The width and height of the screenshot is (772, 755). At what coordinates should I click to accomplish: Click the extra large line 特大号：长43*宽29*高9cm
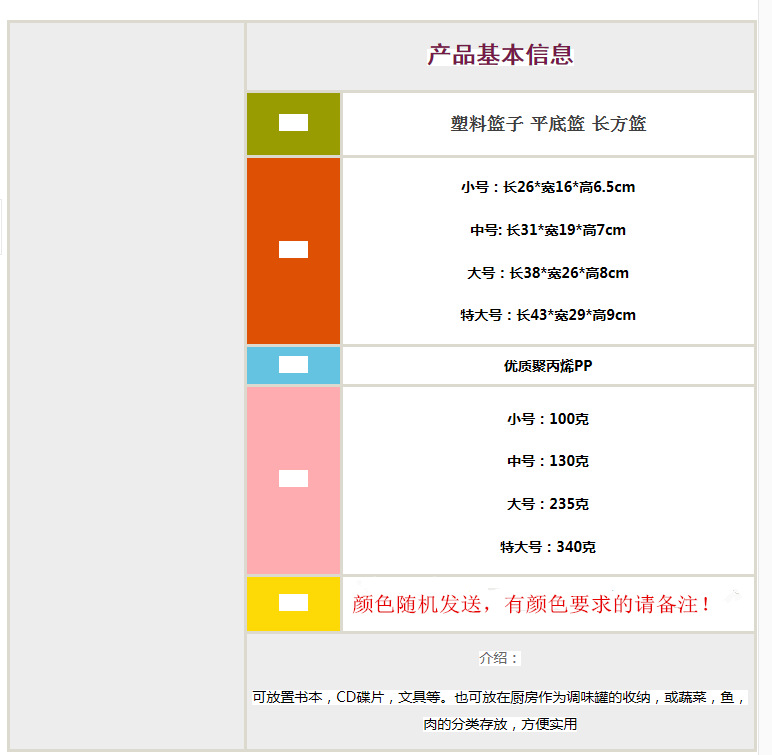click(x=548, y=315)
